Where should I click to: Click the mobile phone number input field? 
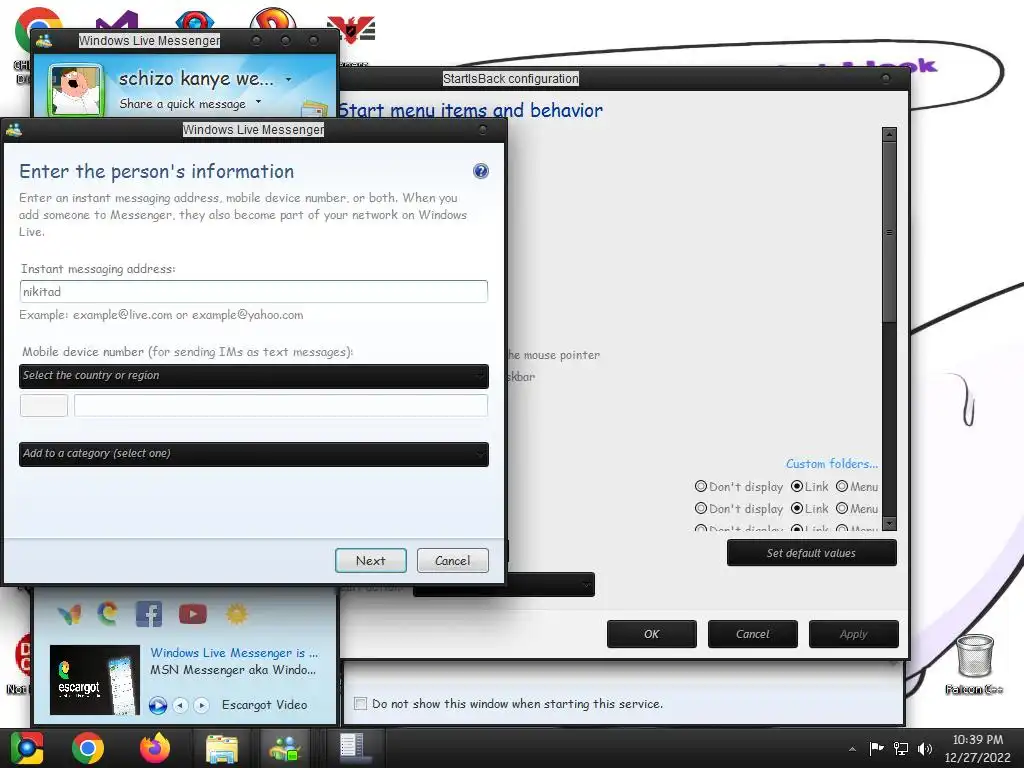tap(281, 405)
